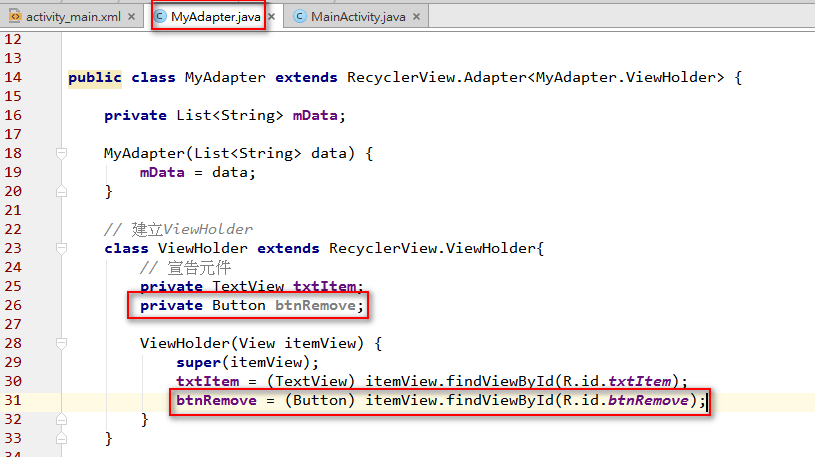Switch to the activity_main.xml tab

[x=74, y=17]
